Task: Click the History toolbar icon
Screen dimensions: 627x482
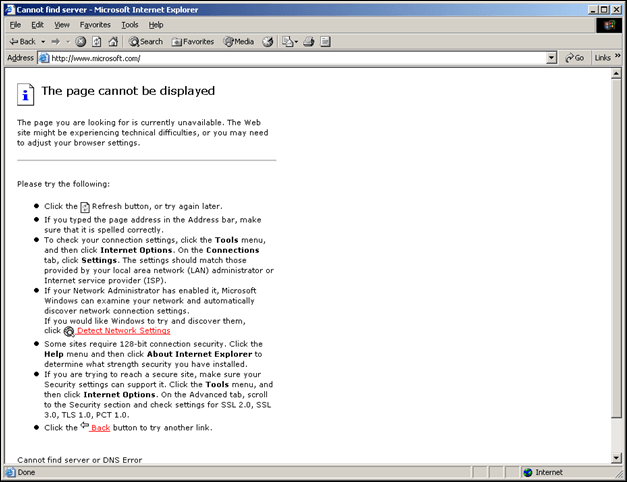Action: (x=268, y=42)
